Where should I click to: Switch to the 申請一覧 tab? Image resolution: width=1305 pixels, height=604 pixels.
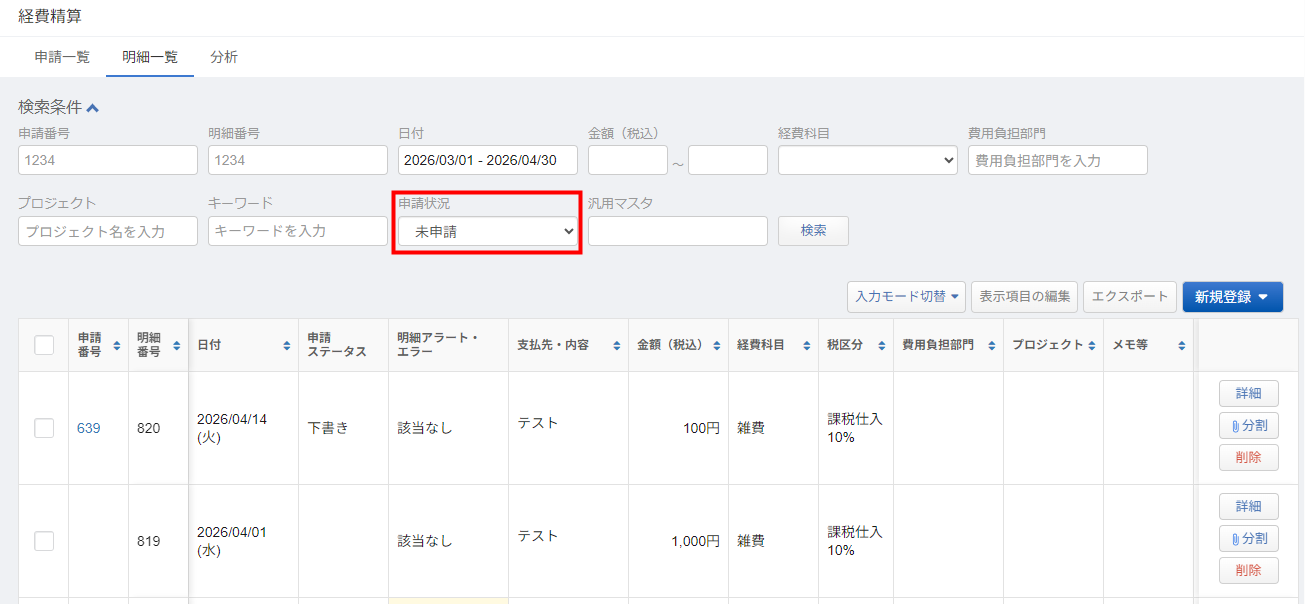[x=62, y=57]
